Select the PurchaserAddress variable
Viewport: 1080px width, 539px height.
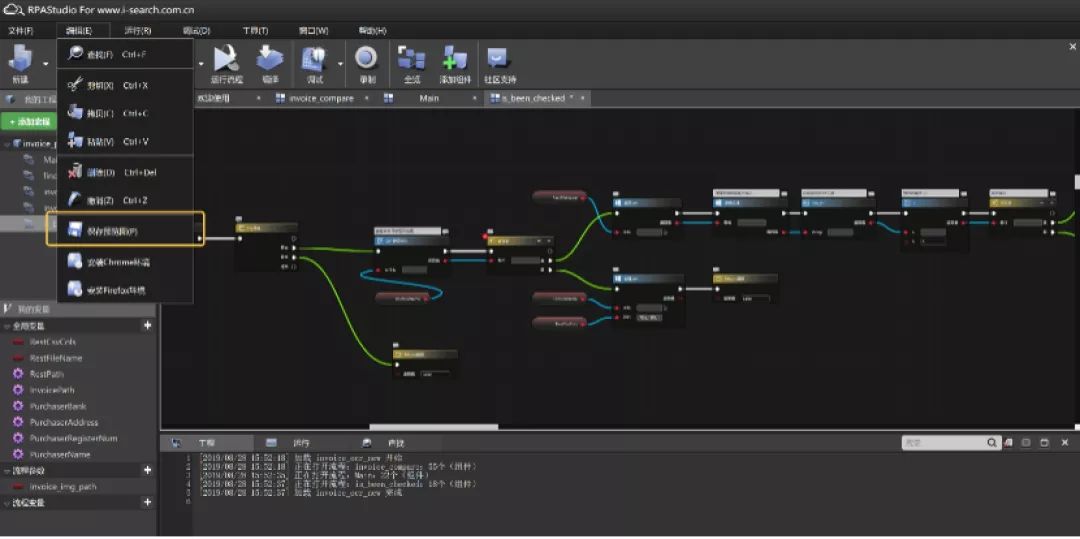click(x=64, y=422)
